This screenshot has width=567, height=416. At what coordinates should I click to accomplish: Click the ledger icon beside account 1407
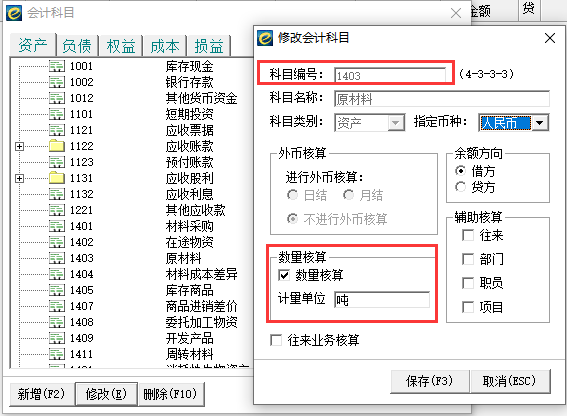coord(57,306)
